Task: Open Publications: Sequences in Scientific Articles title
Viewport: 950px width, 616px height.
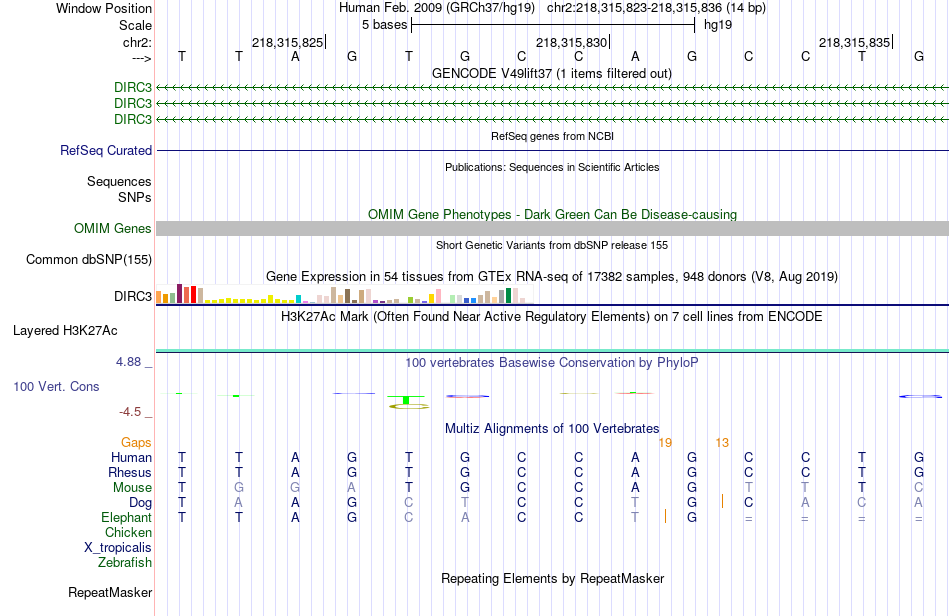Action: tap(552, 167)
